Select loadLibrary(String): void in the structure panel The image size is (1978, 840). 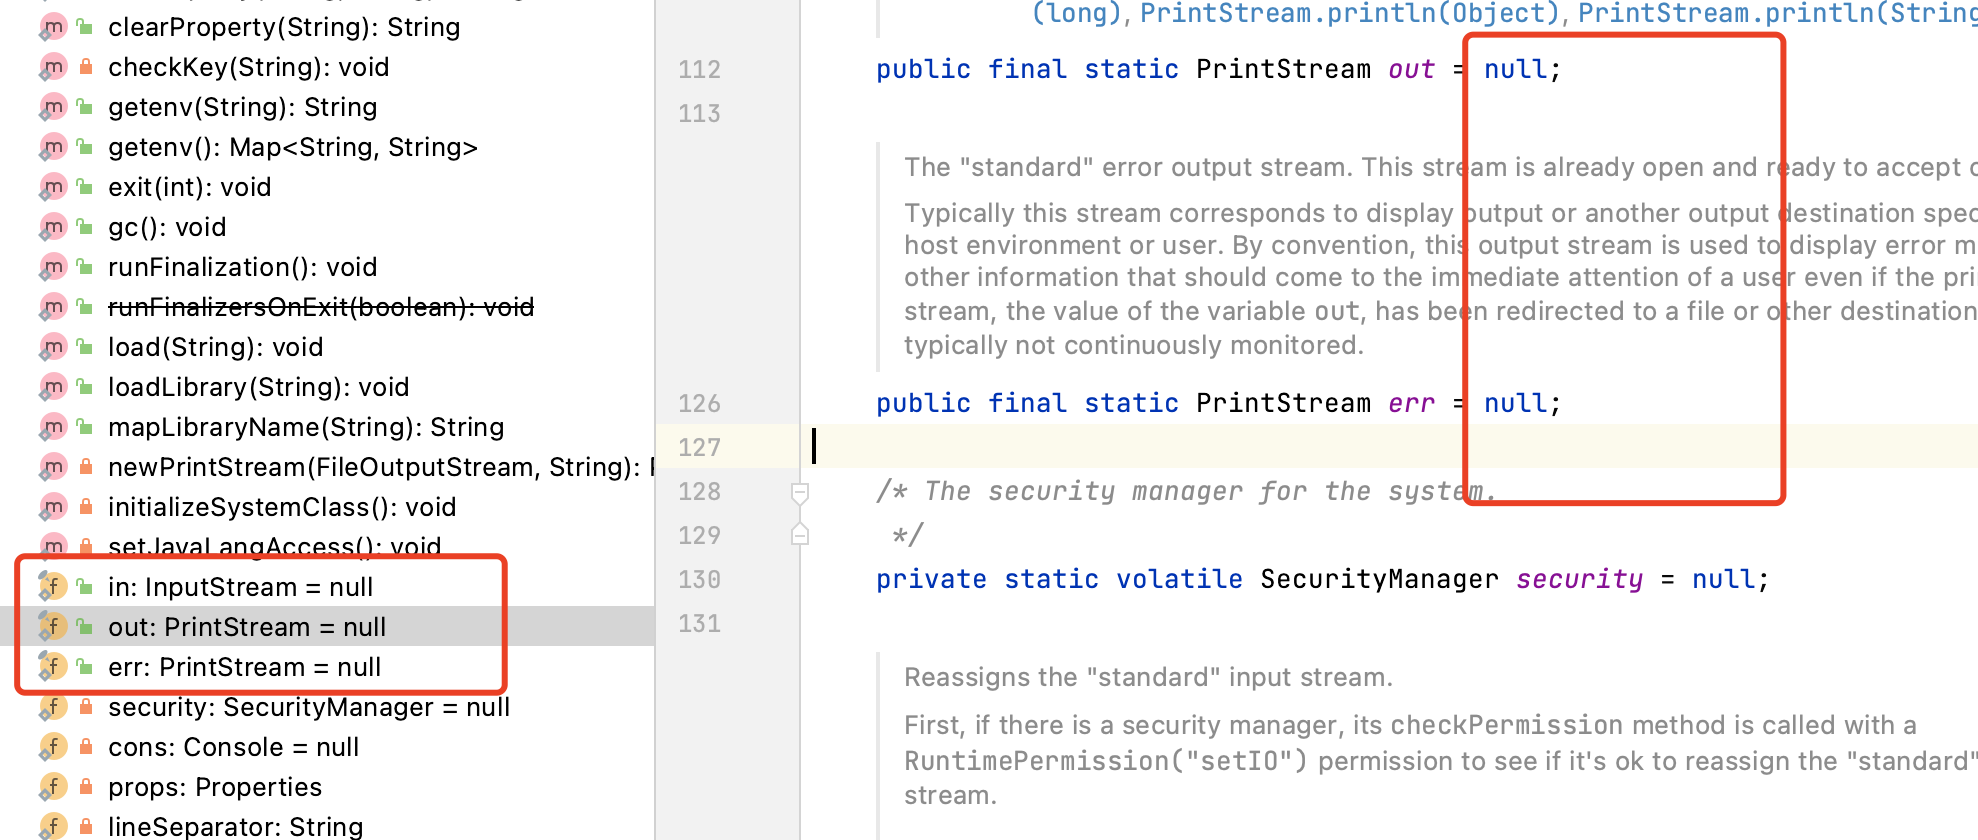[258, 387]
